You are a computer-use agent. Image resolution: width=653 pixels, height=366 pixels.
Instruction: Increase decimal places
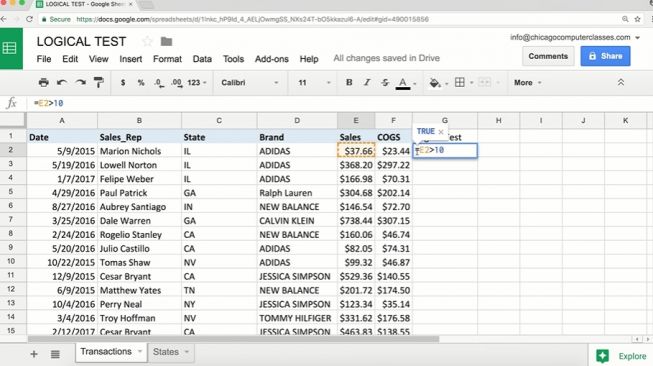pyautogui.click(x=177, y=83)
